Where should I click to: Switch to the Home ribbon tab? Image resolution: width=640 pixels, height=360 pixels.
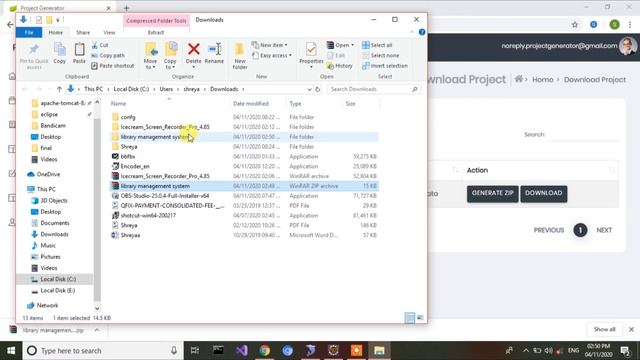56,32
